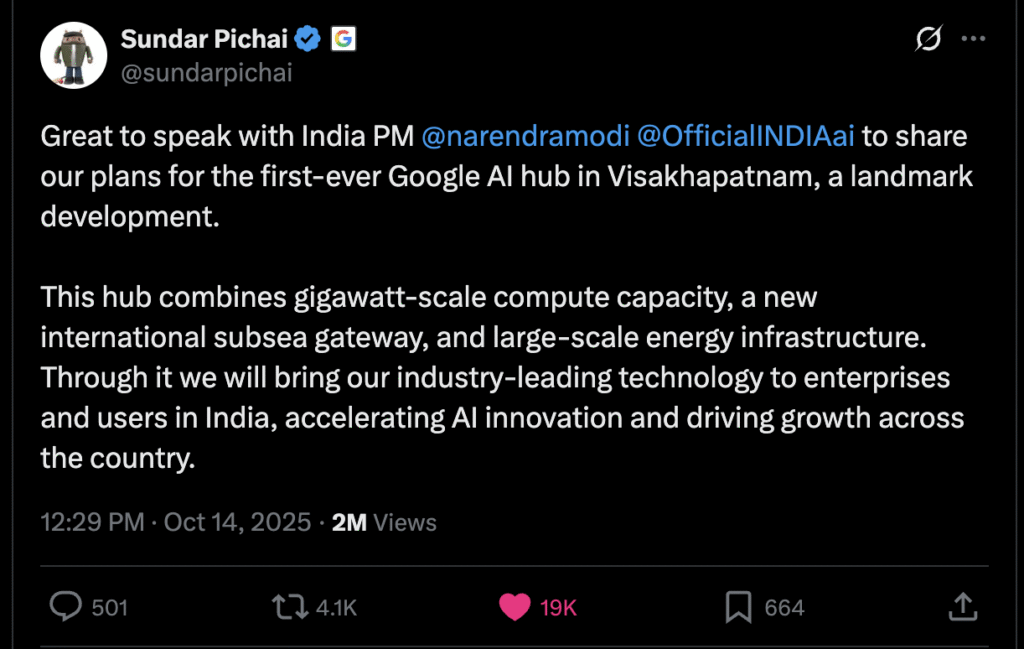Open the three-dot more options menu
This screenshot has width=1024, height=649.
point(973,39)
